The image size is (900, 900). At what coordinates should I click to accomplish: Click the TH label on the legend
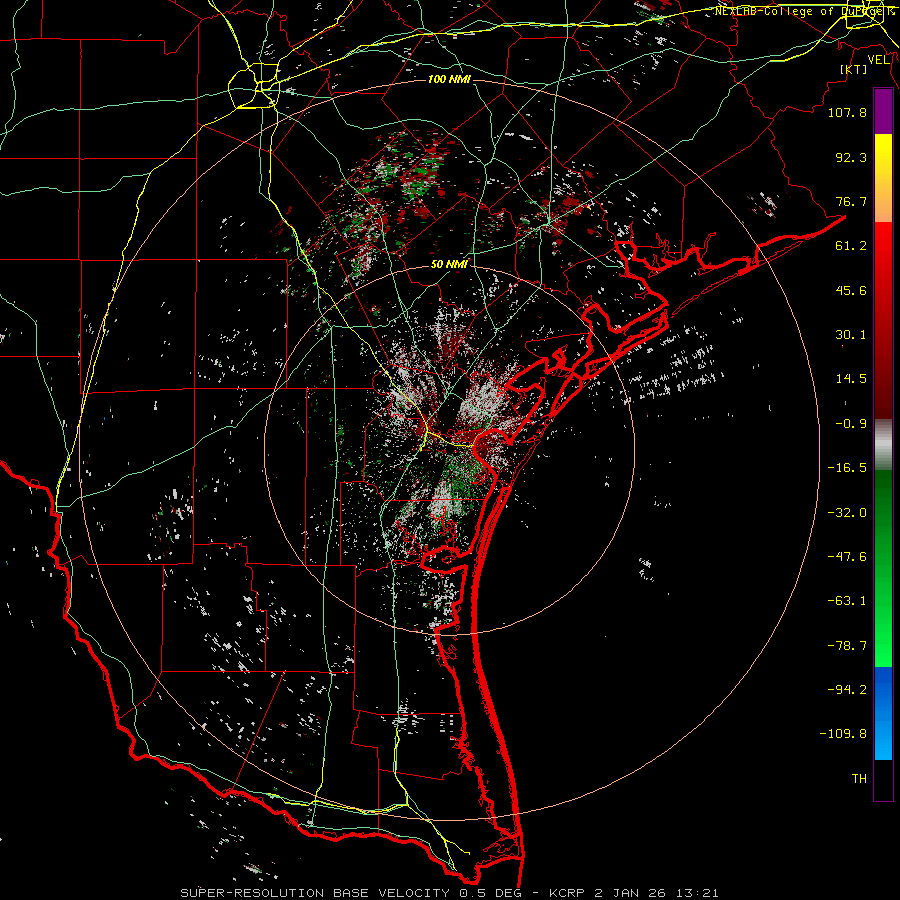(x=859, y=779)
